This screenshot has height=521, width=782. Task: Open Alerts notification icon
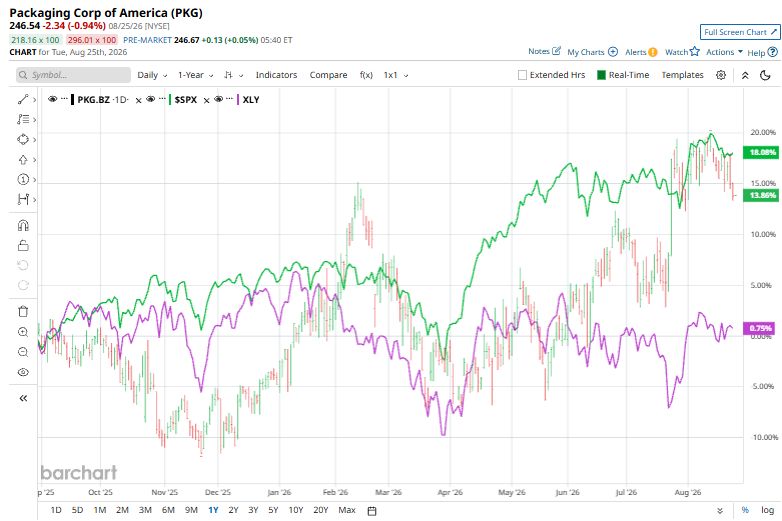(653, 52)
